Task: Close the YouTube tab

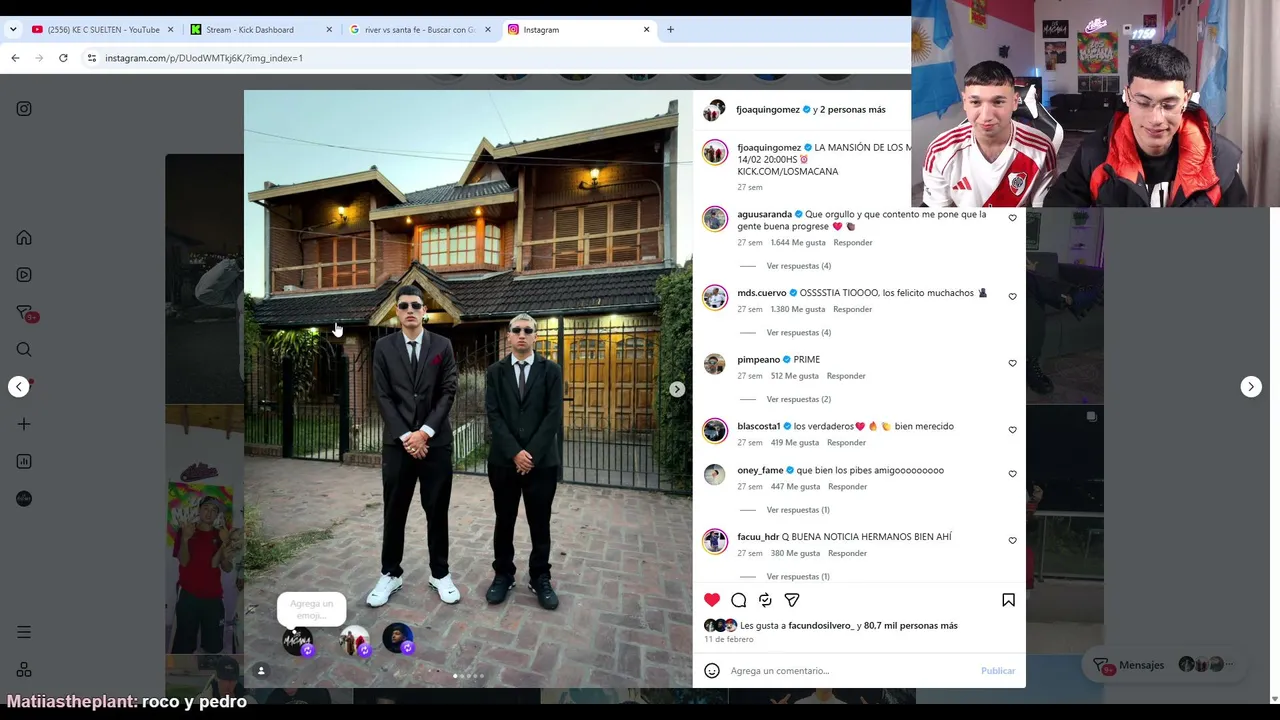Action: click(170, 30)
